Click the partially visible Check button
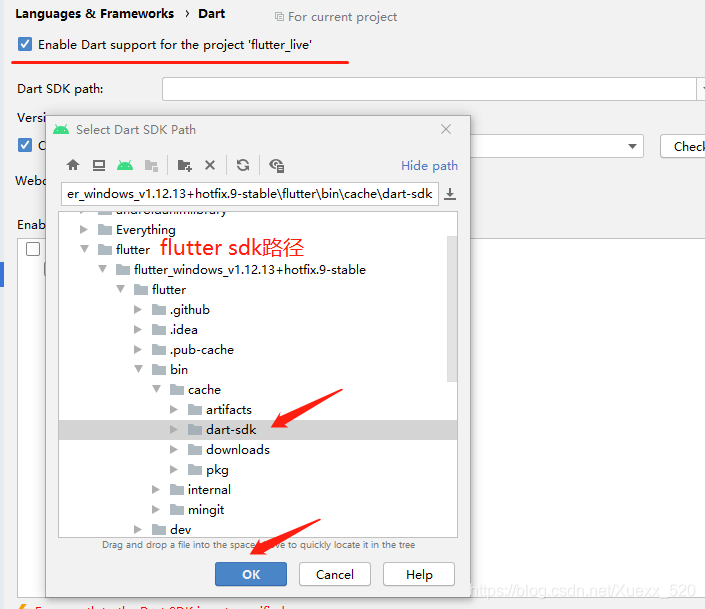 pos(682,146)
